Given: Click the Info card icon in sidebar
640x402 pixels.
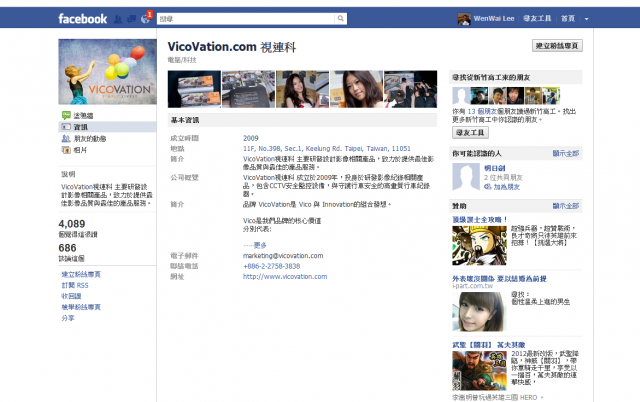Looking at the screenshot, I should (66, 127).
